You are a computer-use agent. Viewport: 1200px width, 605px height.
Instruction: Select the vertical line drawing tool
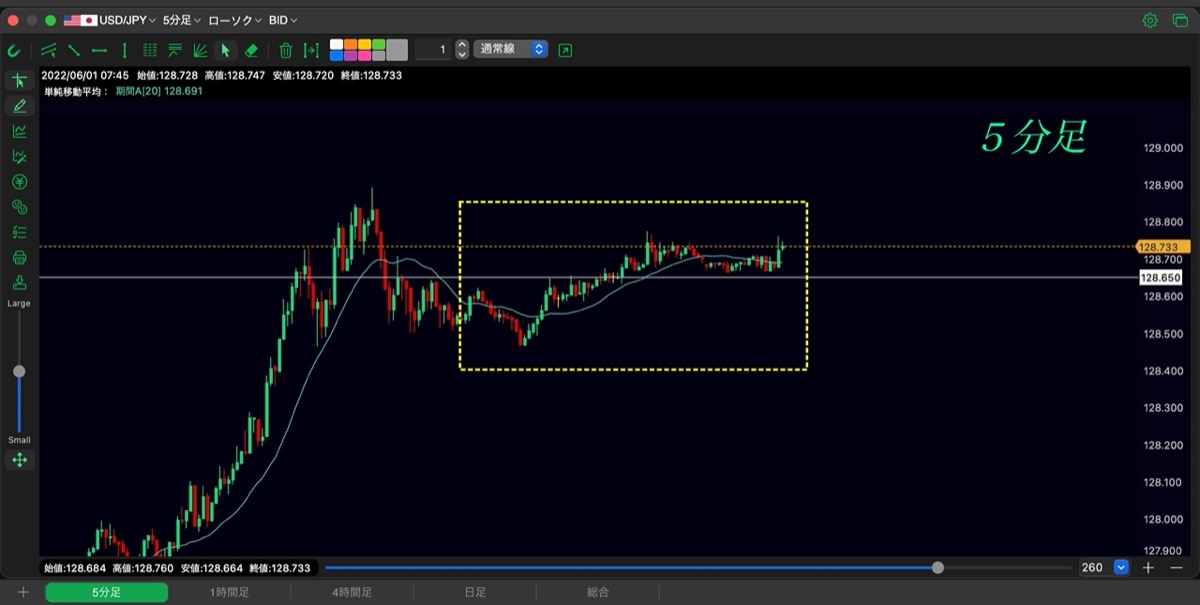[x=125, y=50]
